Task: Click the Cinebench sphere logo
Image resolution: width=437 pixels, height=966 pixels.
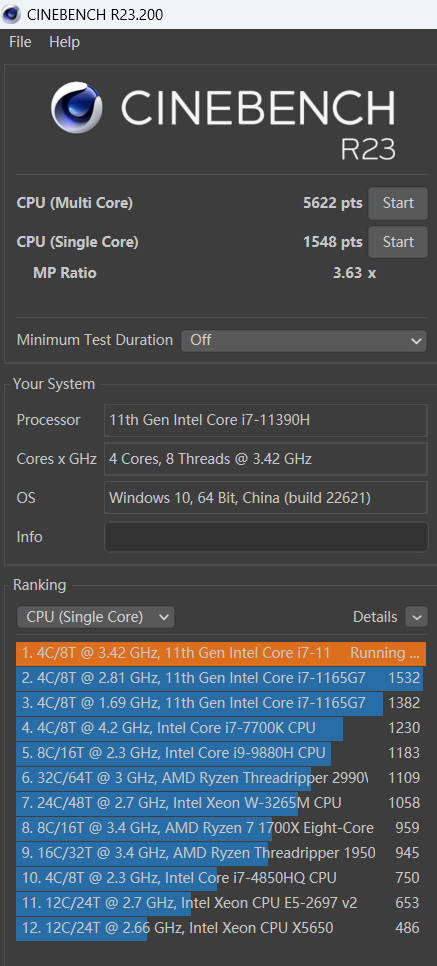Action: [76, 108]
